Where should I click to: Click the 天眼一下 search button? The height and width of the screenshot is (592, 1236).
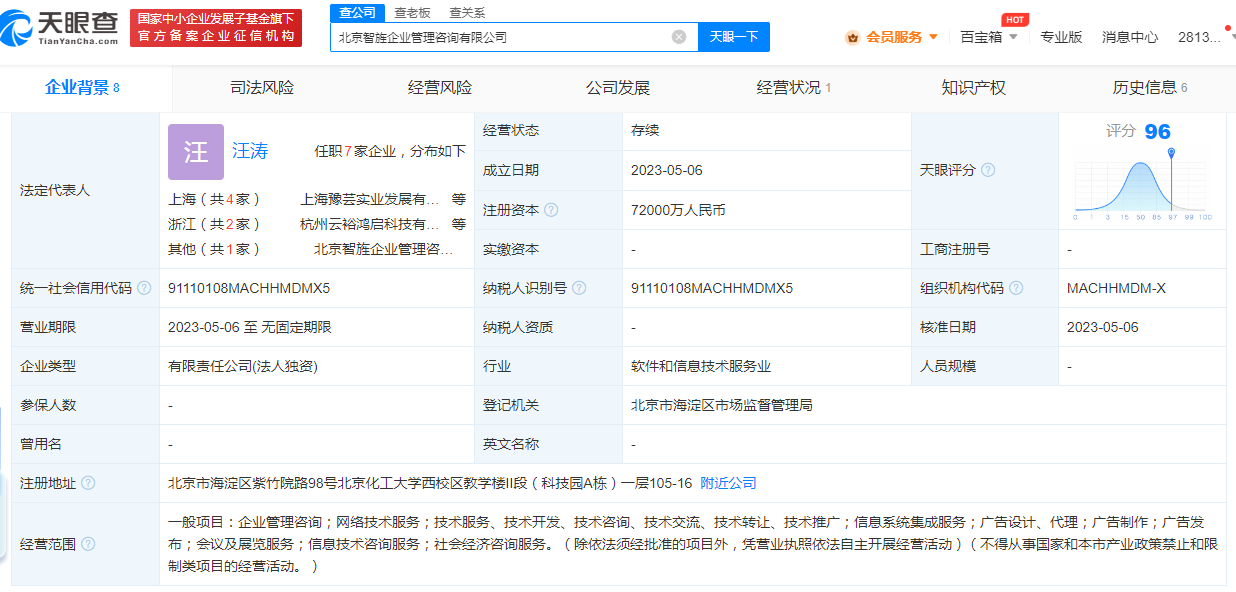734,37
